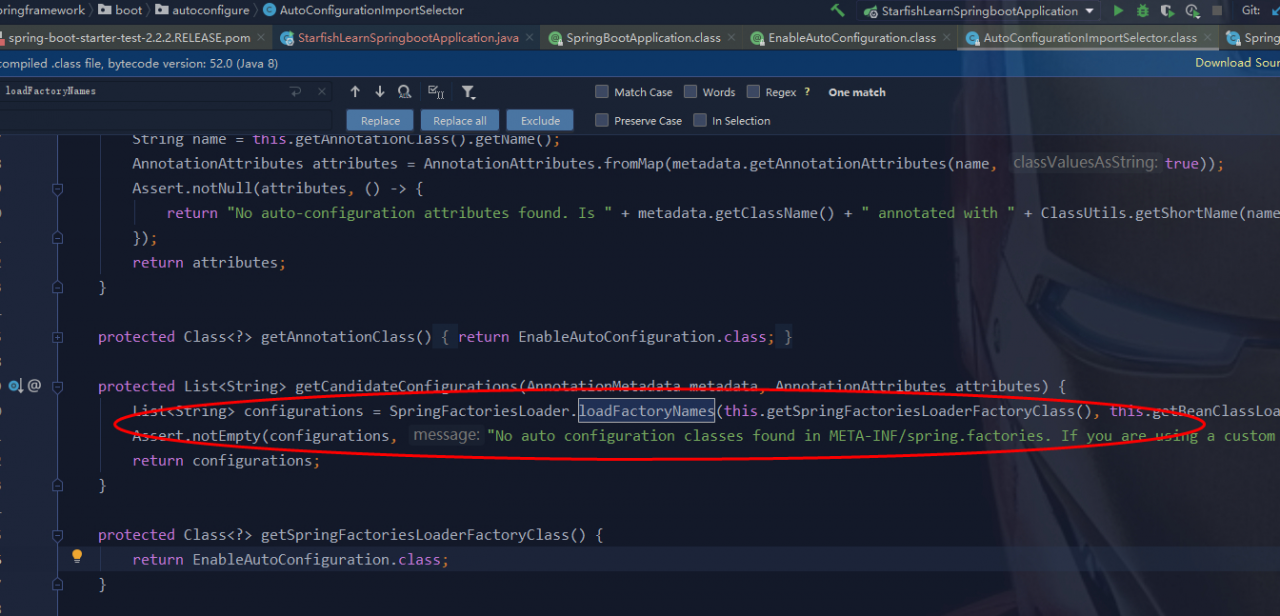Collapse the getSpringFactoriesLoaderFactoryClass method fold
1280x616 pixels.
point(58,535)
